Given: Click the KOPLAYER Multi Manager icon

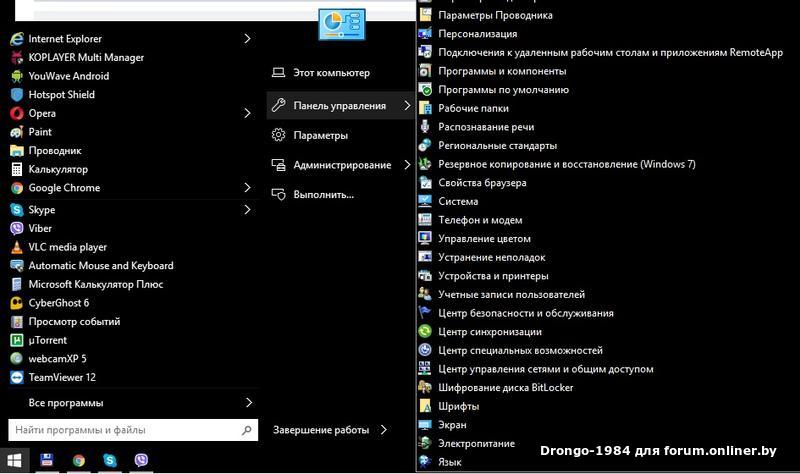Looking at the screenshot, I should pyautogui.click(x=17, y=57).
